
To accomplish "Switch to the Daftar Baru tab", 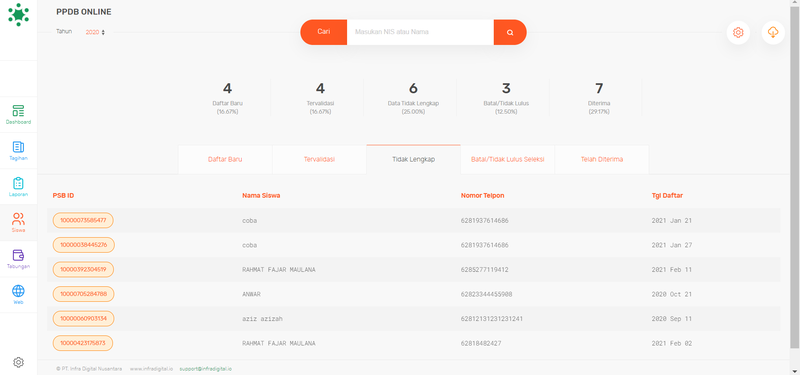I will click(x=225, y=159).
